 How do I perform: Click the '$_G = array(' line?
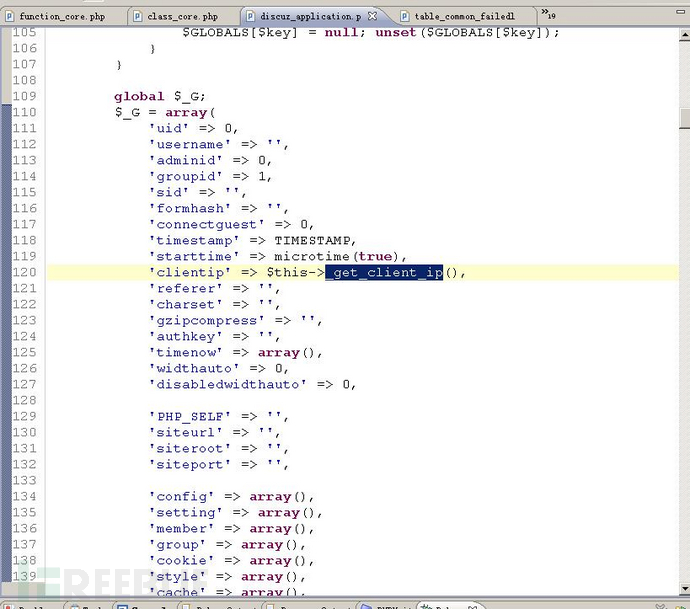tap(165, 112)
